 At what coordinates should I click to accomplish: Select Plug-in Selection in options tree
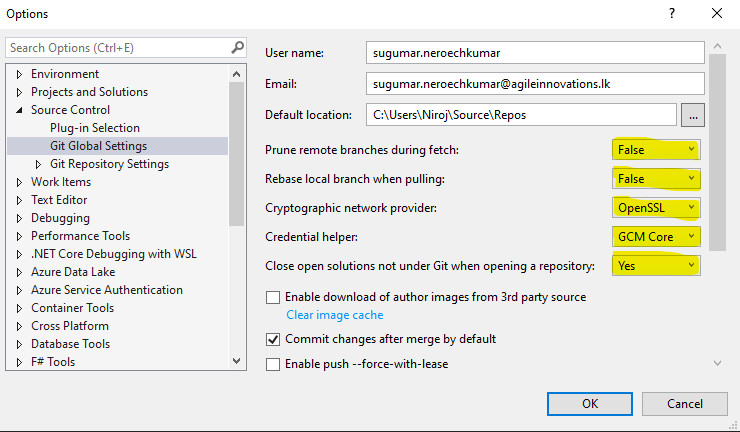click(x=95, y=128)
